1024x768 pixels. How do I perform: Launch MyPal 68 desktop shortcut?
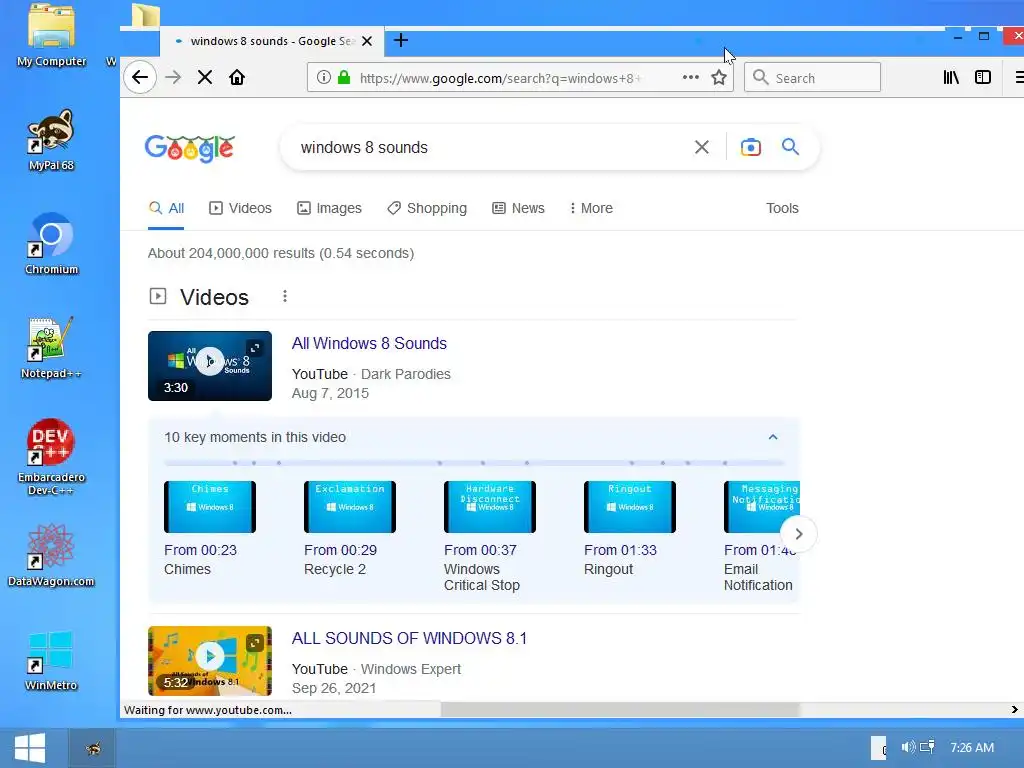tap(52, 140)
